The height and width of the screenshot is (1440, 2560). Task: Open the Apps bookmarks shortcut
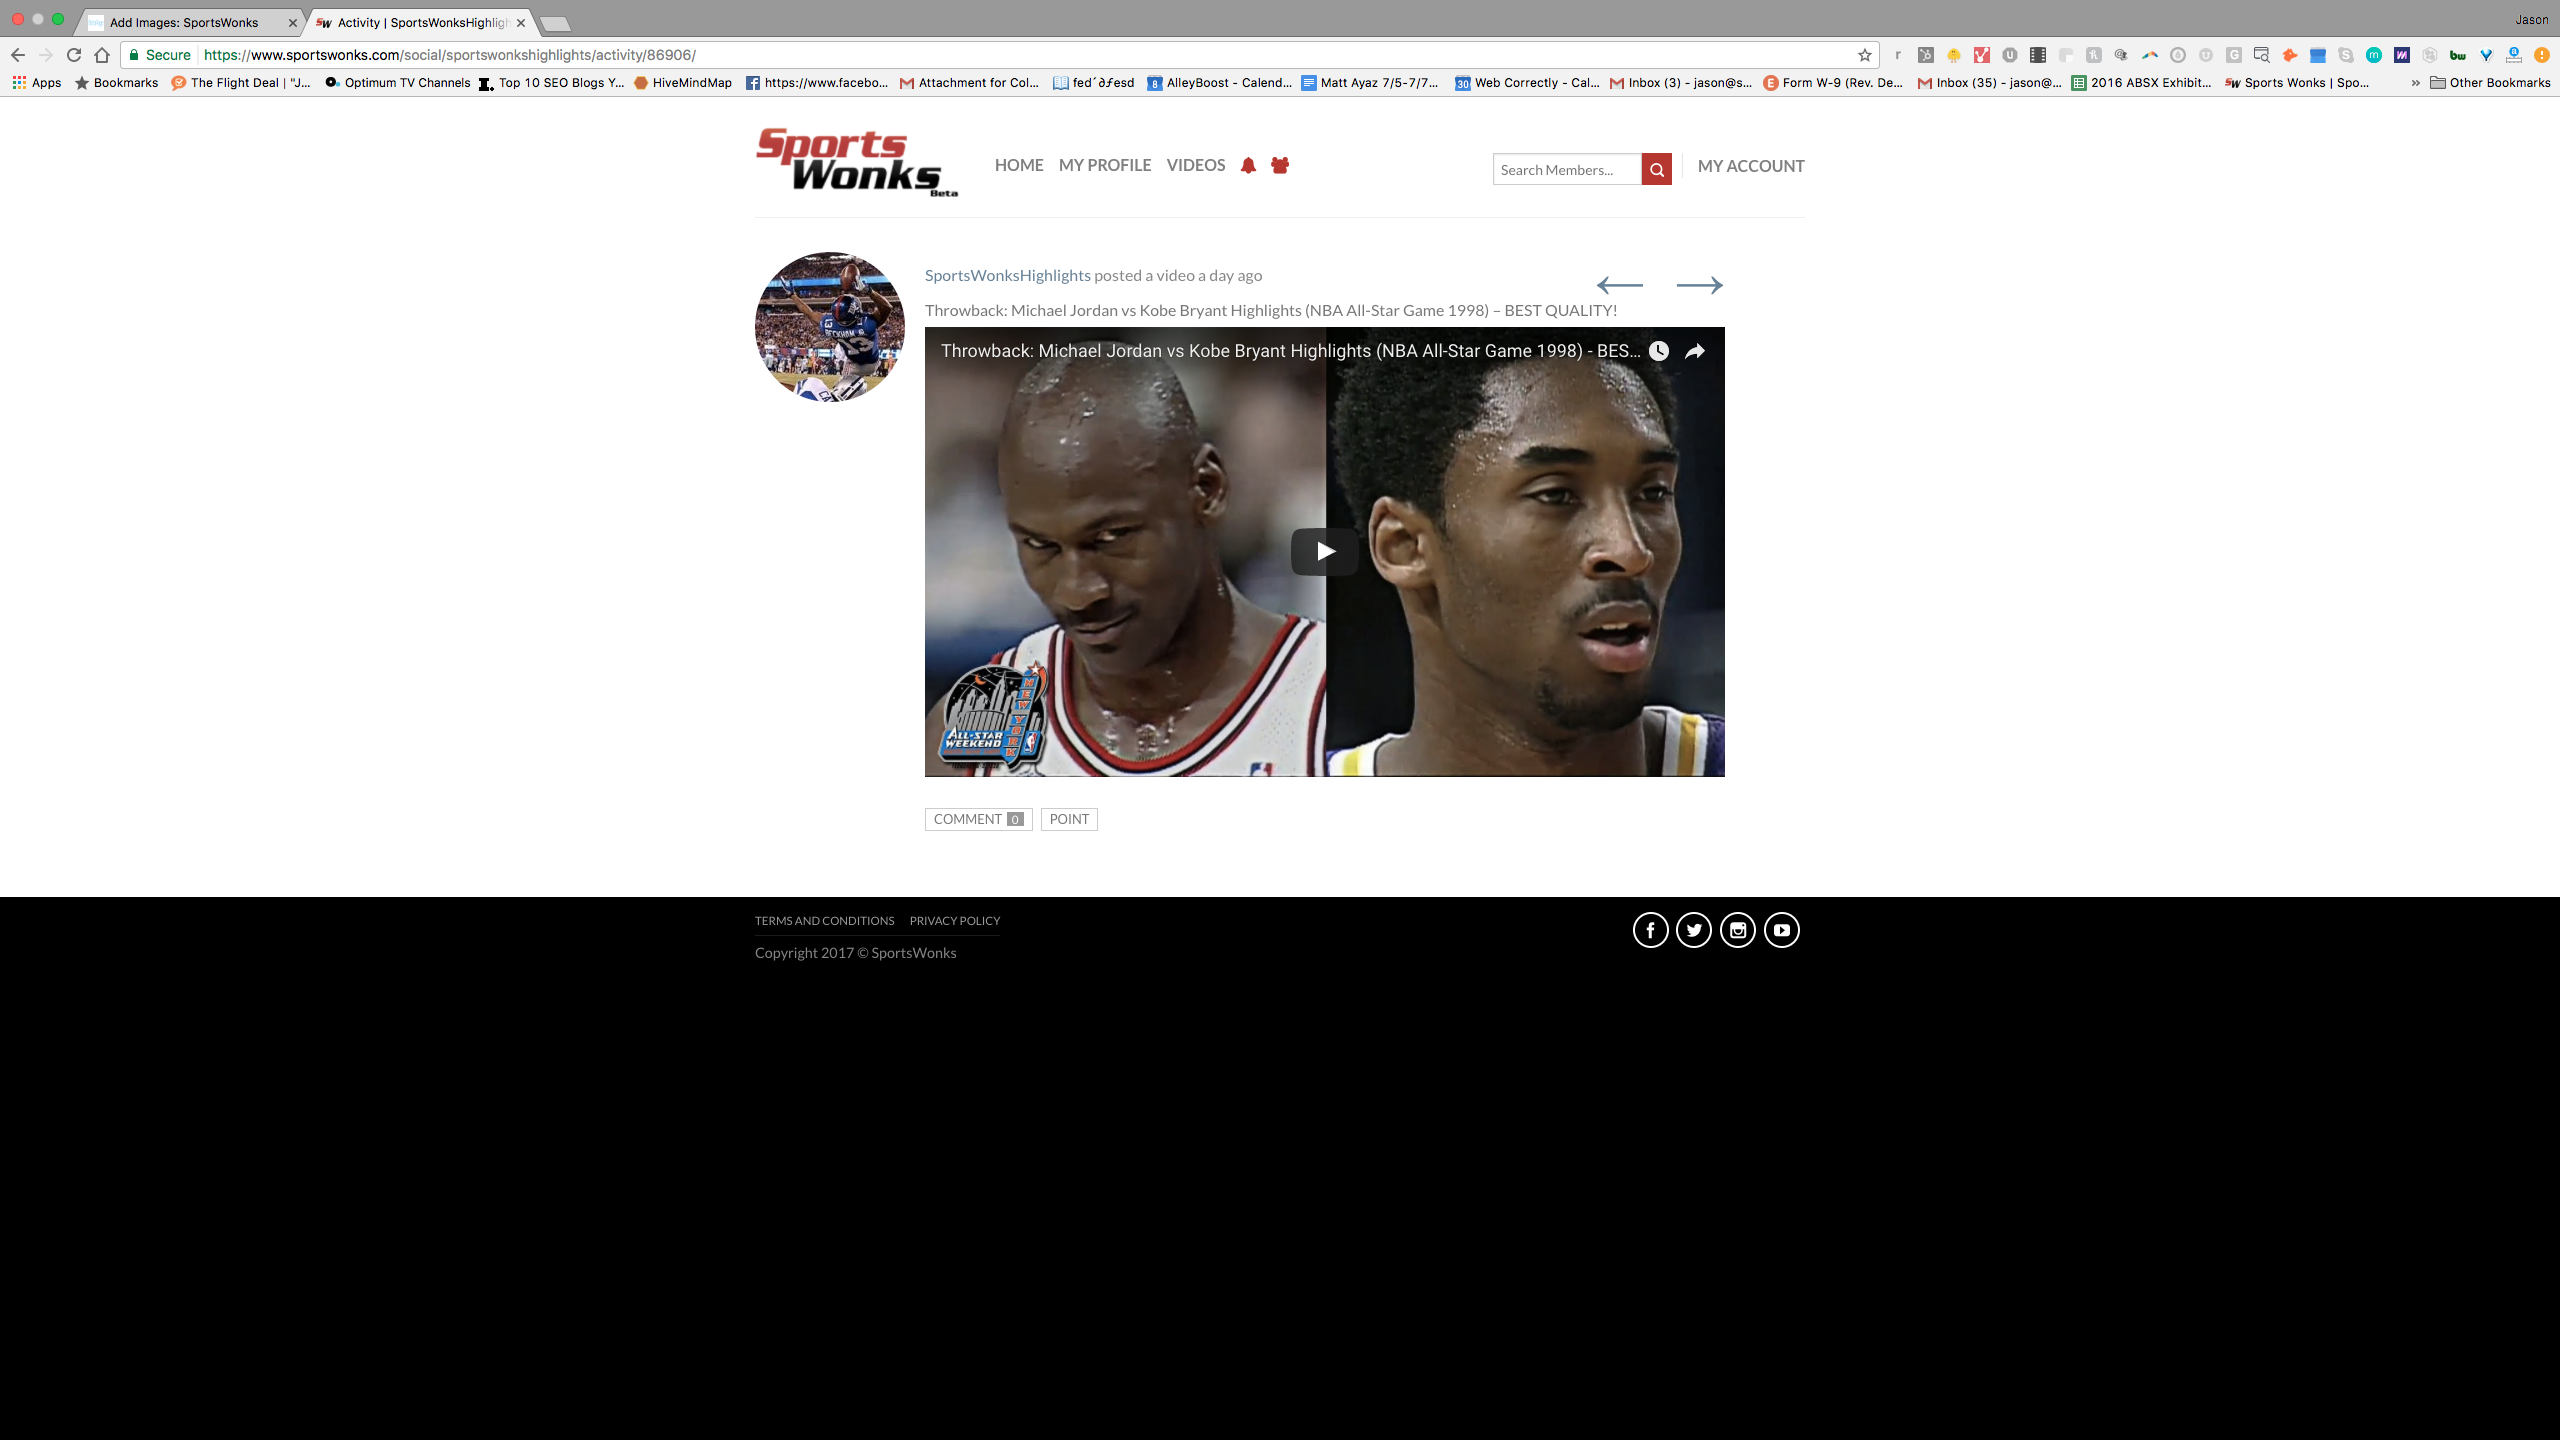pyautogui.click(x=37, y=83)
